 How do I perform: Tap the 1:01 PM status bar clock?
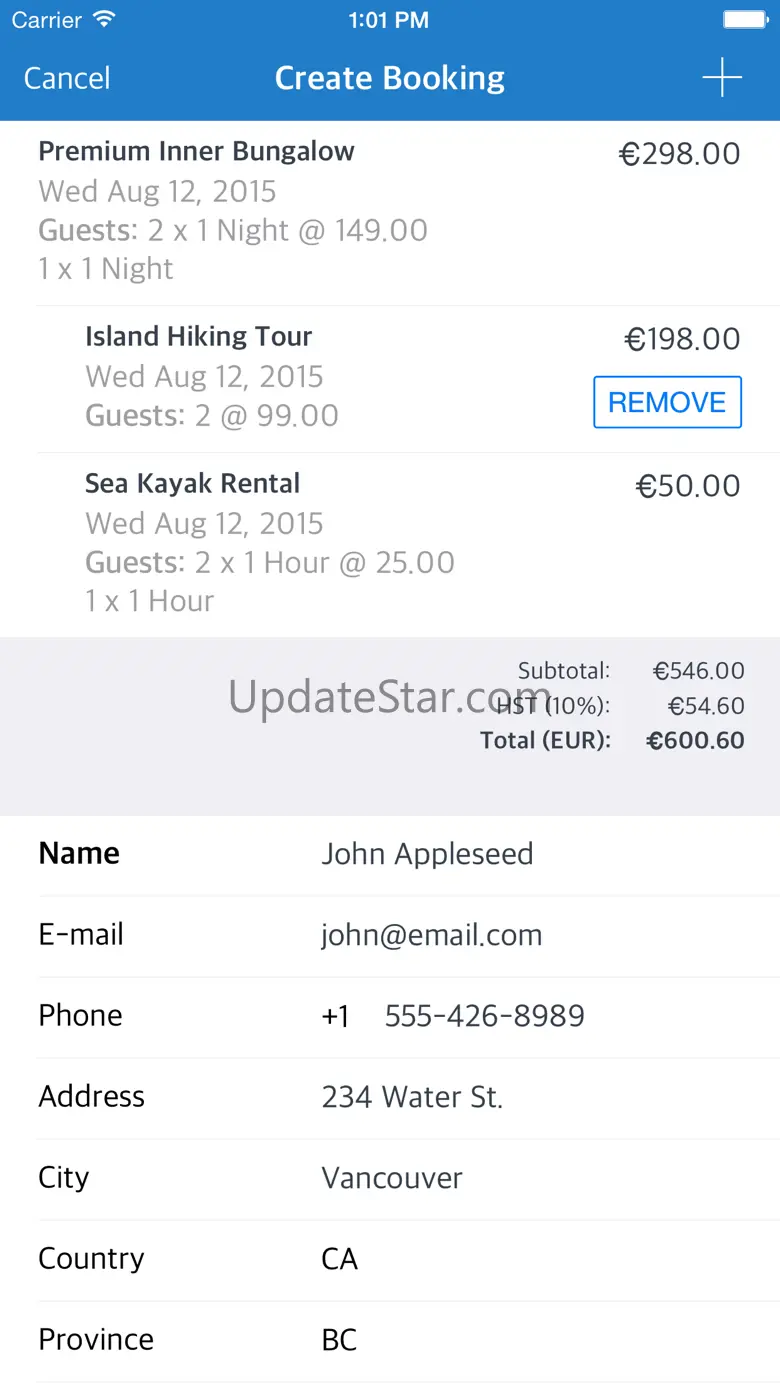[x=389, y=20]
